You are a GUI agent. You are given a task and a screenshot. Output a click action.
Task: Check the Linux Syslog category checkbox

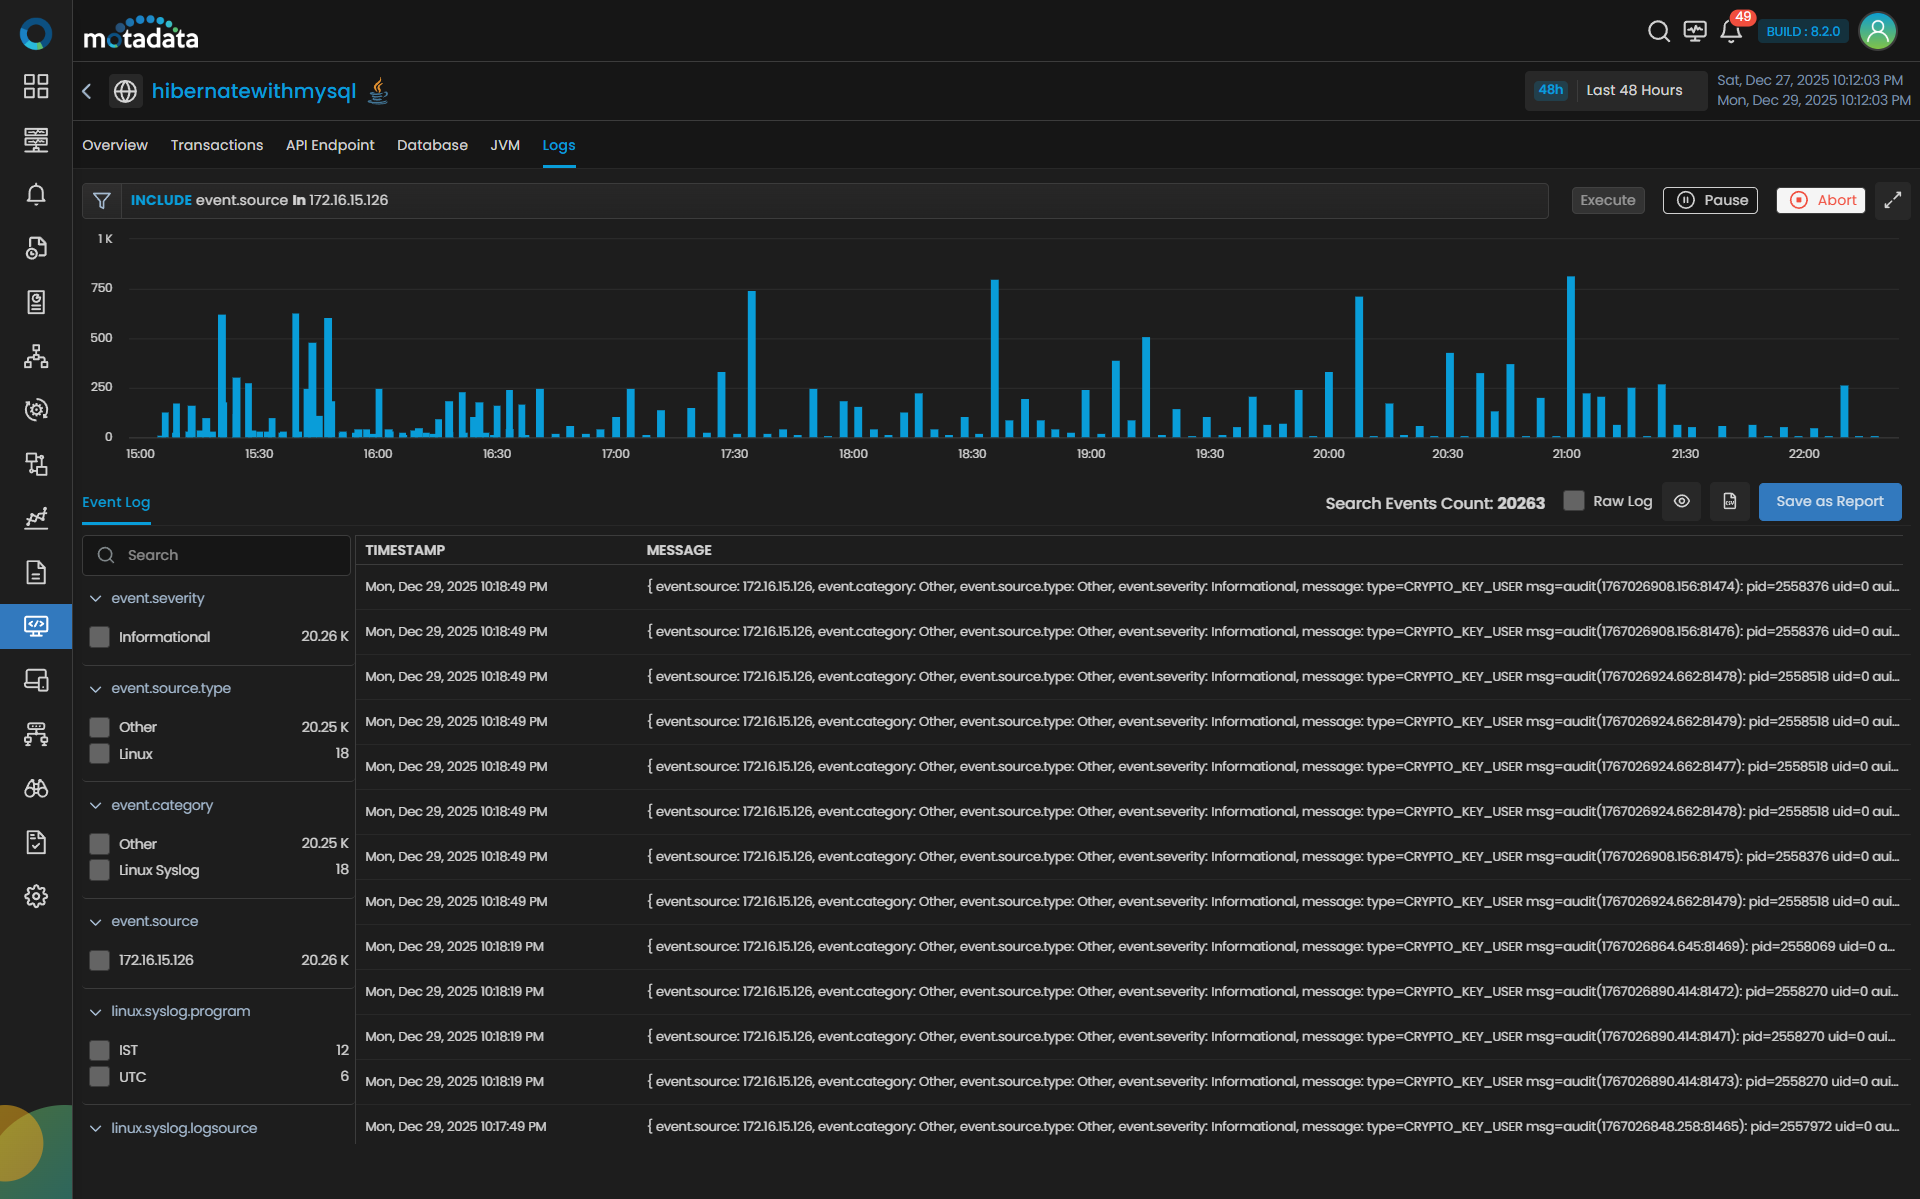(x=100, y=870)
